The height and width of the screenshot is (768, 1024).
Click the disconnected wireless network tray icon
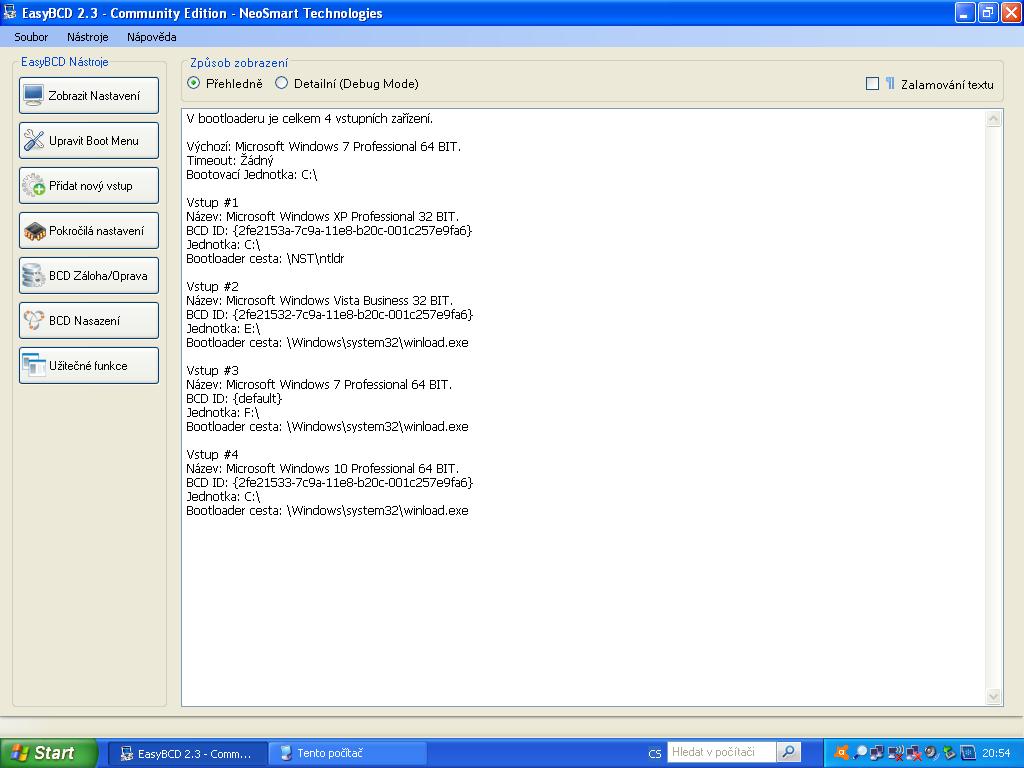point(896,753)
